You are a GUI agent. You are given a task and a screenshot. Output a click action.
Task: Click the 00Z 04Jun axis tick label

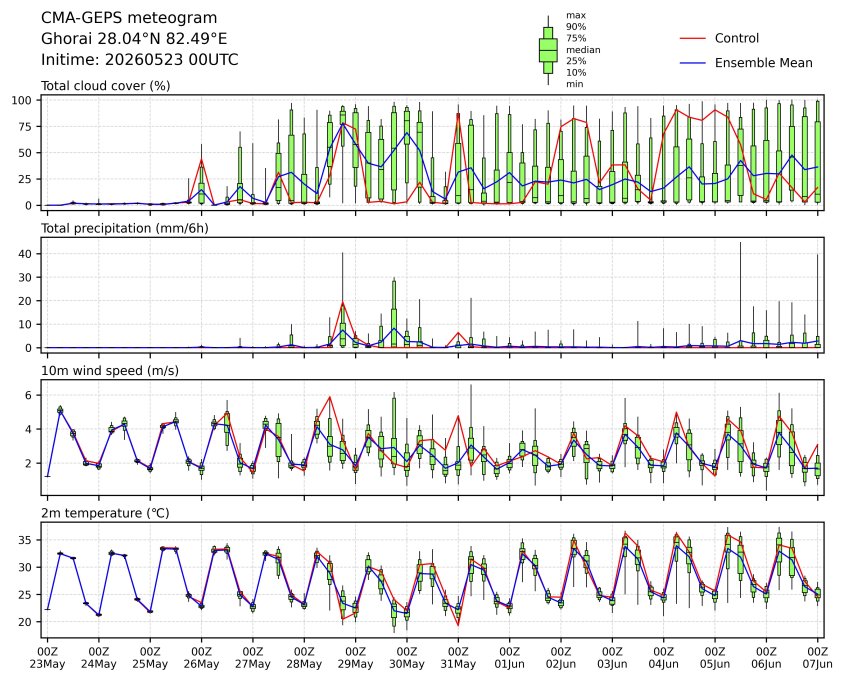(x=664, y=657)
